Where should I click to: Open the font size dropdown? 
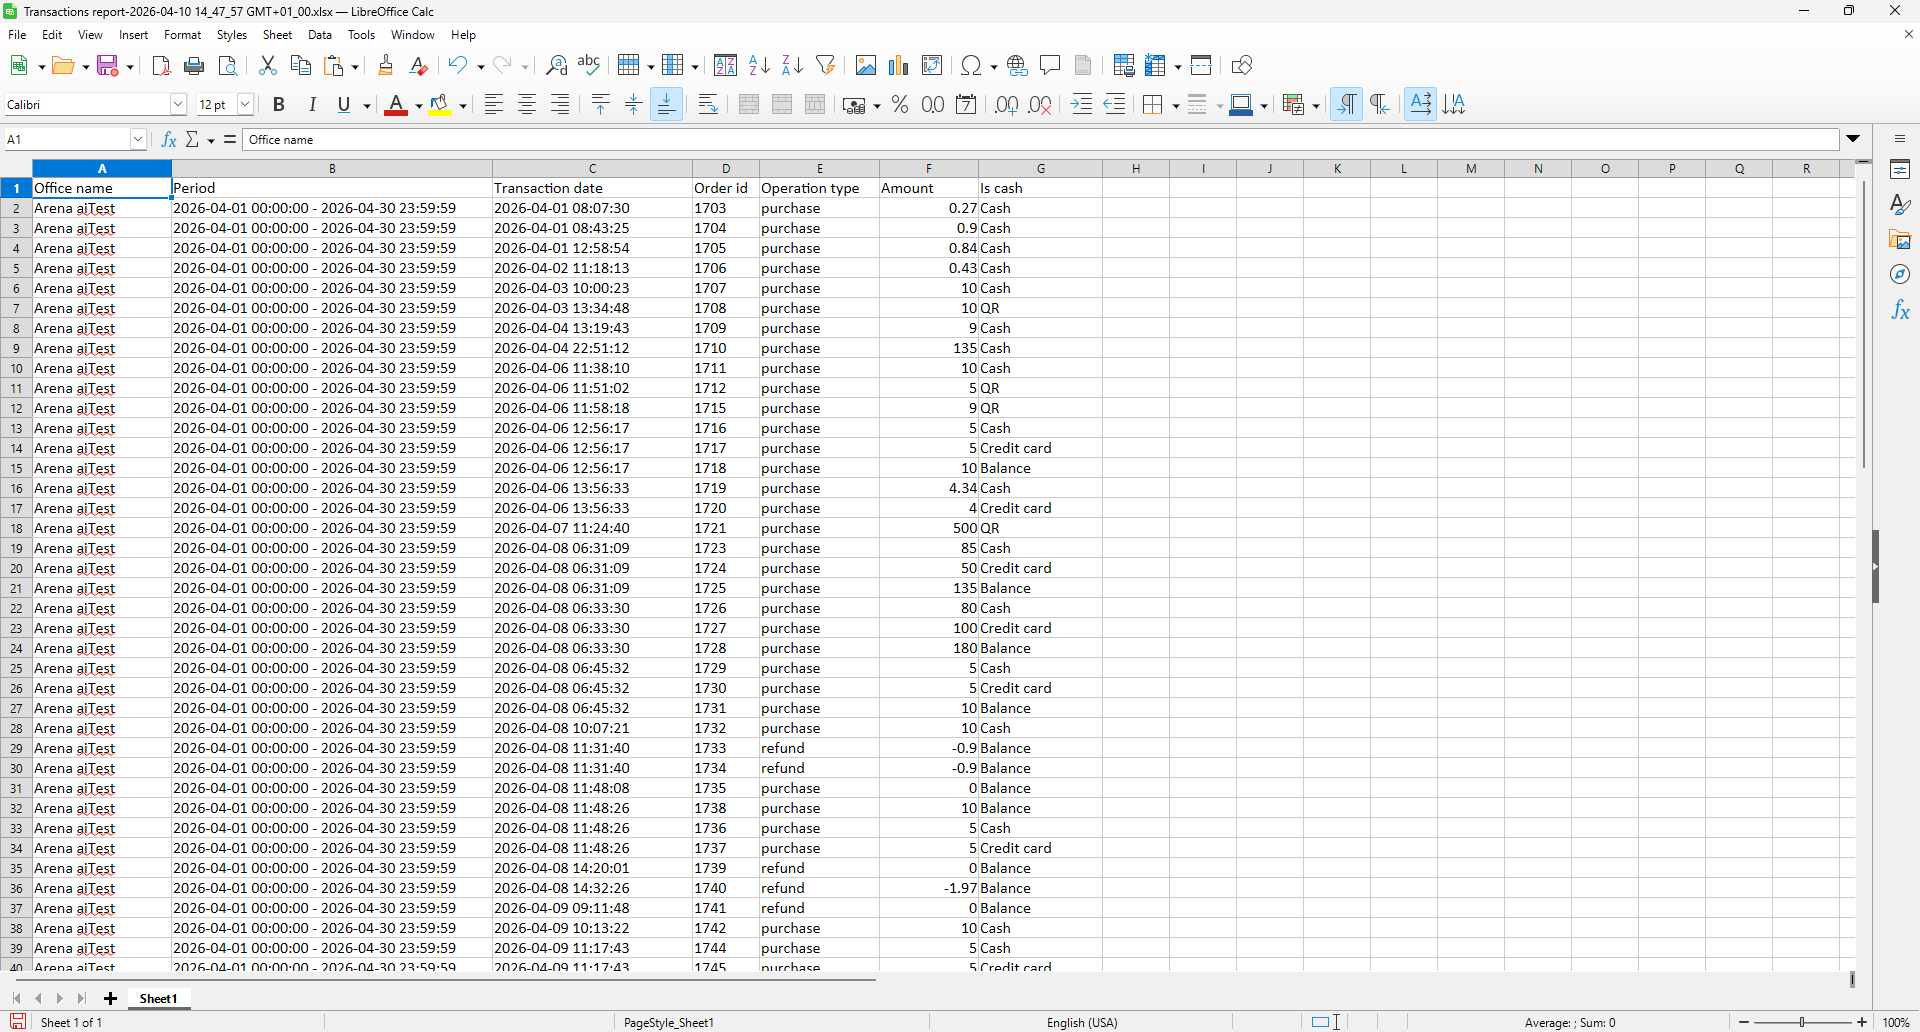pos(245,104)
